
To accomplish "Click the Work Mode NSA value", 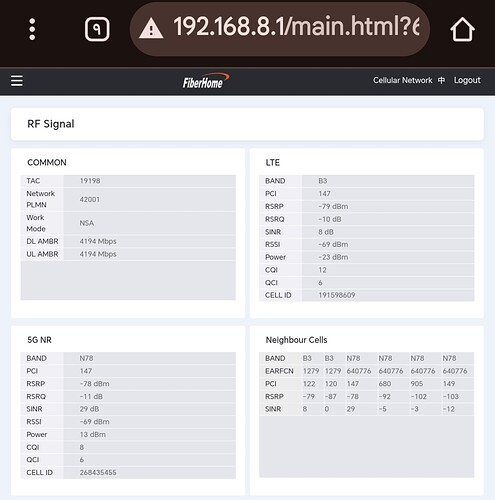I will tap(86, 223).
